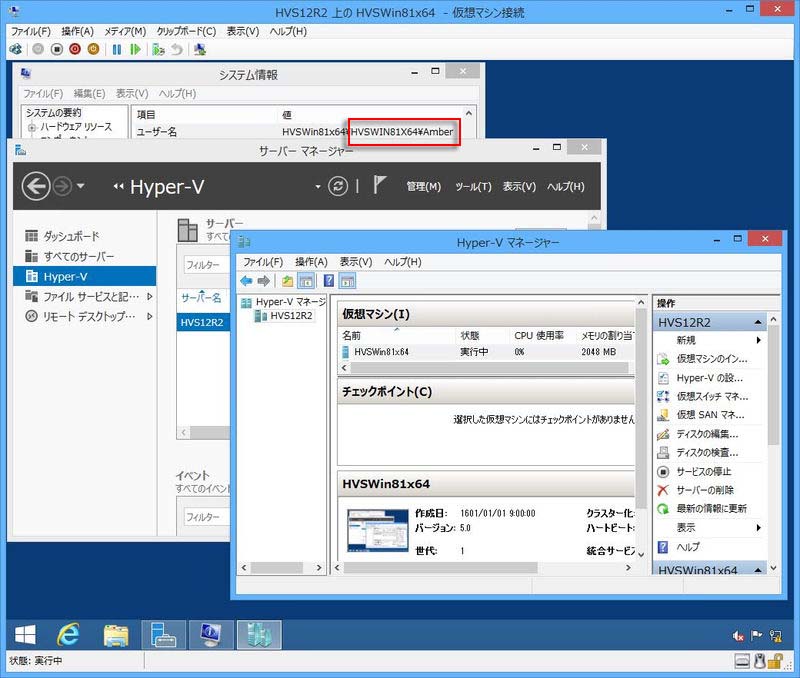The width and height of the screenshot is (800, 678).
Task: Click the フィルター box under イベント
Action: click(x=206, y=517)
